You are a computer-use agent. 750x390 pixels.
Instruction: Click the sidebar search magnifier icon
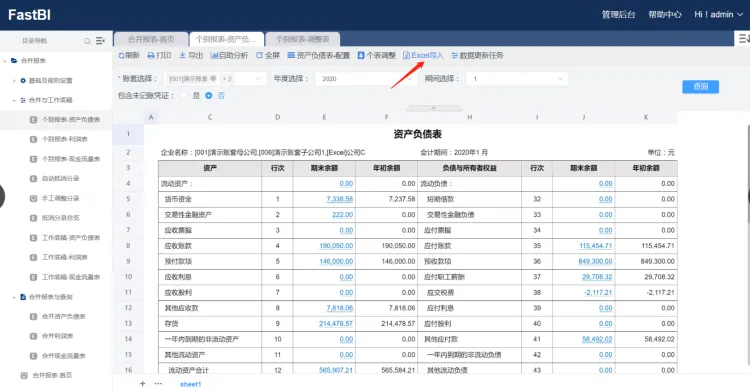87,41
